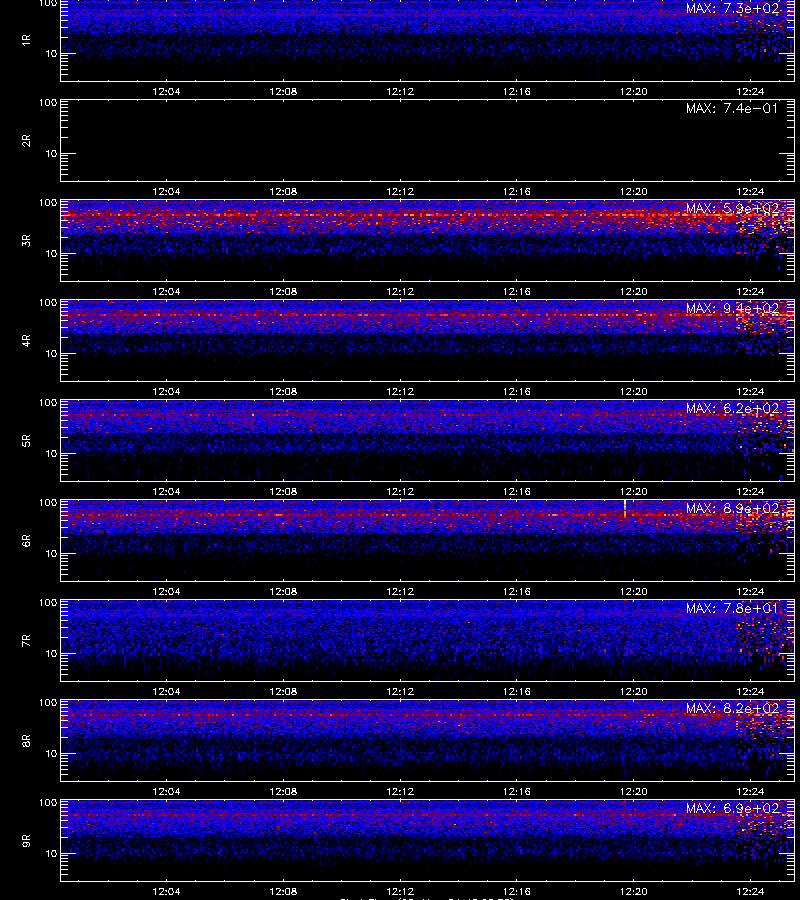The height and width of the screenshot is (900, 800).
Task: Select the 10 y-axis label of the 2R panel
Action: click(52, 153)
